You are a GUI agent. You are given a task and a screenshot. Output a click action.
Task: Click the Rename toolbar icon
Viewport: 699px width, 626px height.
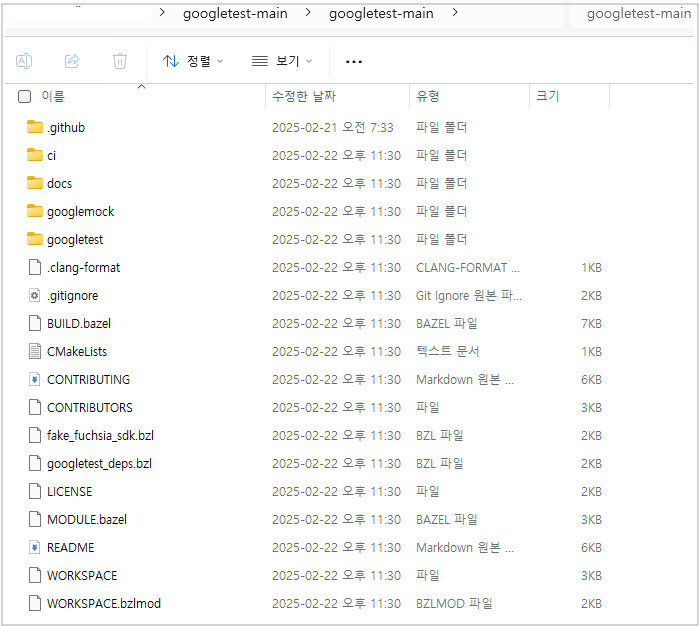coord(24,61)
